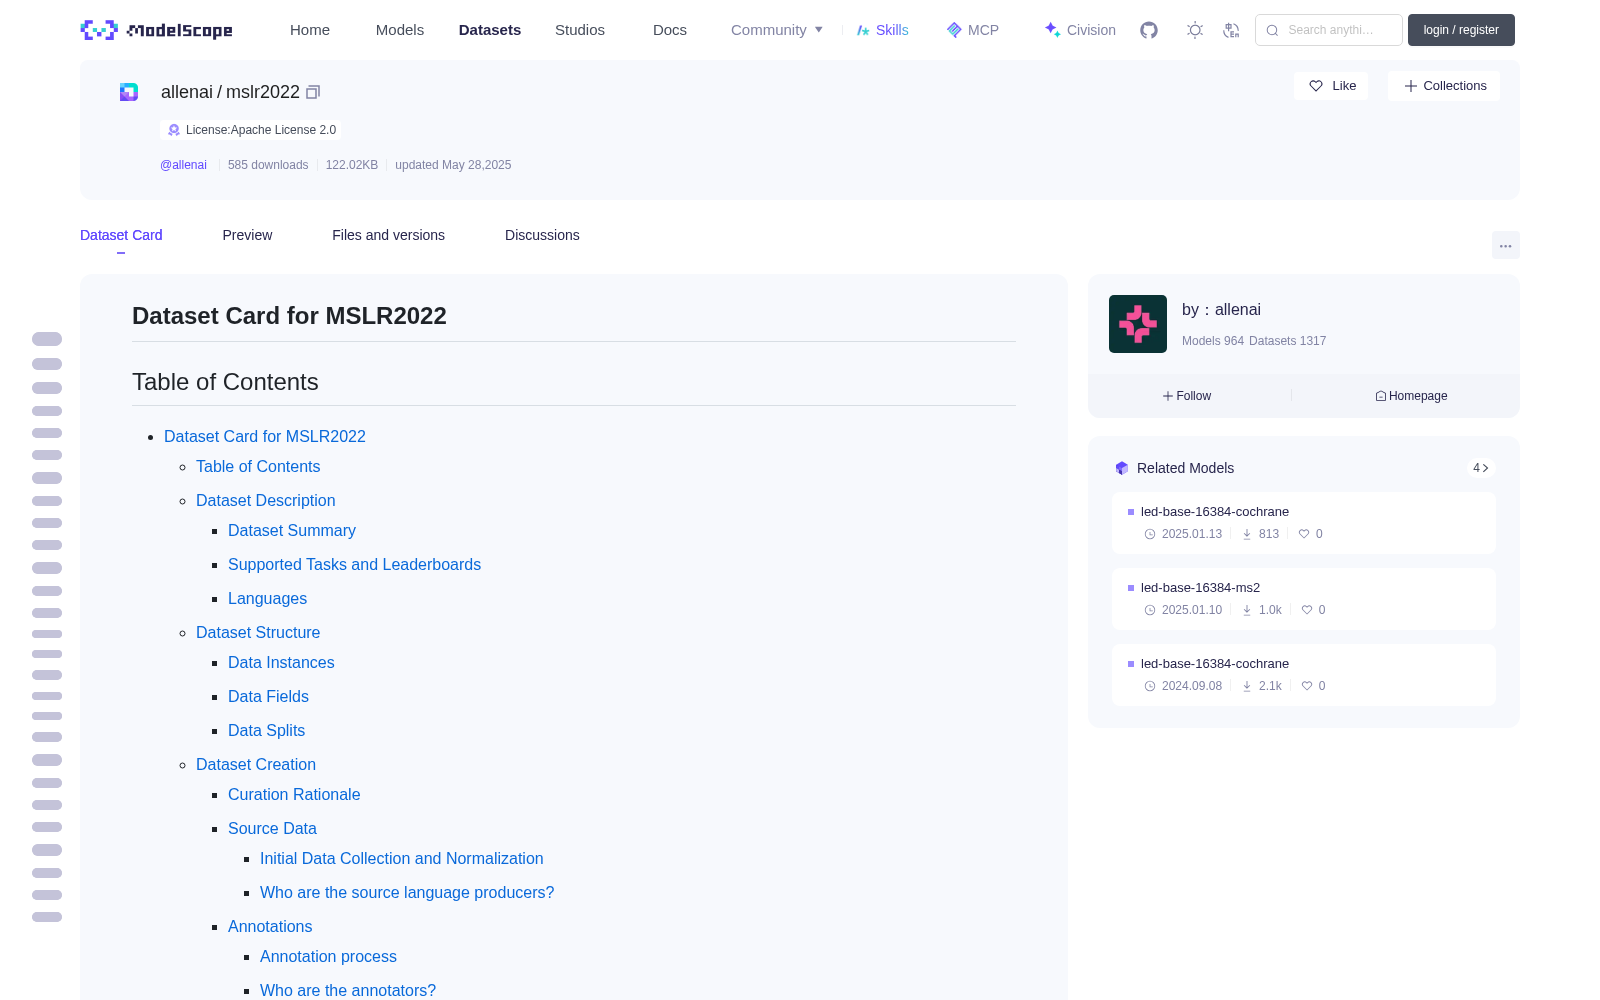Jump to Who are the source language producers?

(x=407, y=892)
